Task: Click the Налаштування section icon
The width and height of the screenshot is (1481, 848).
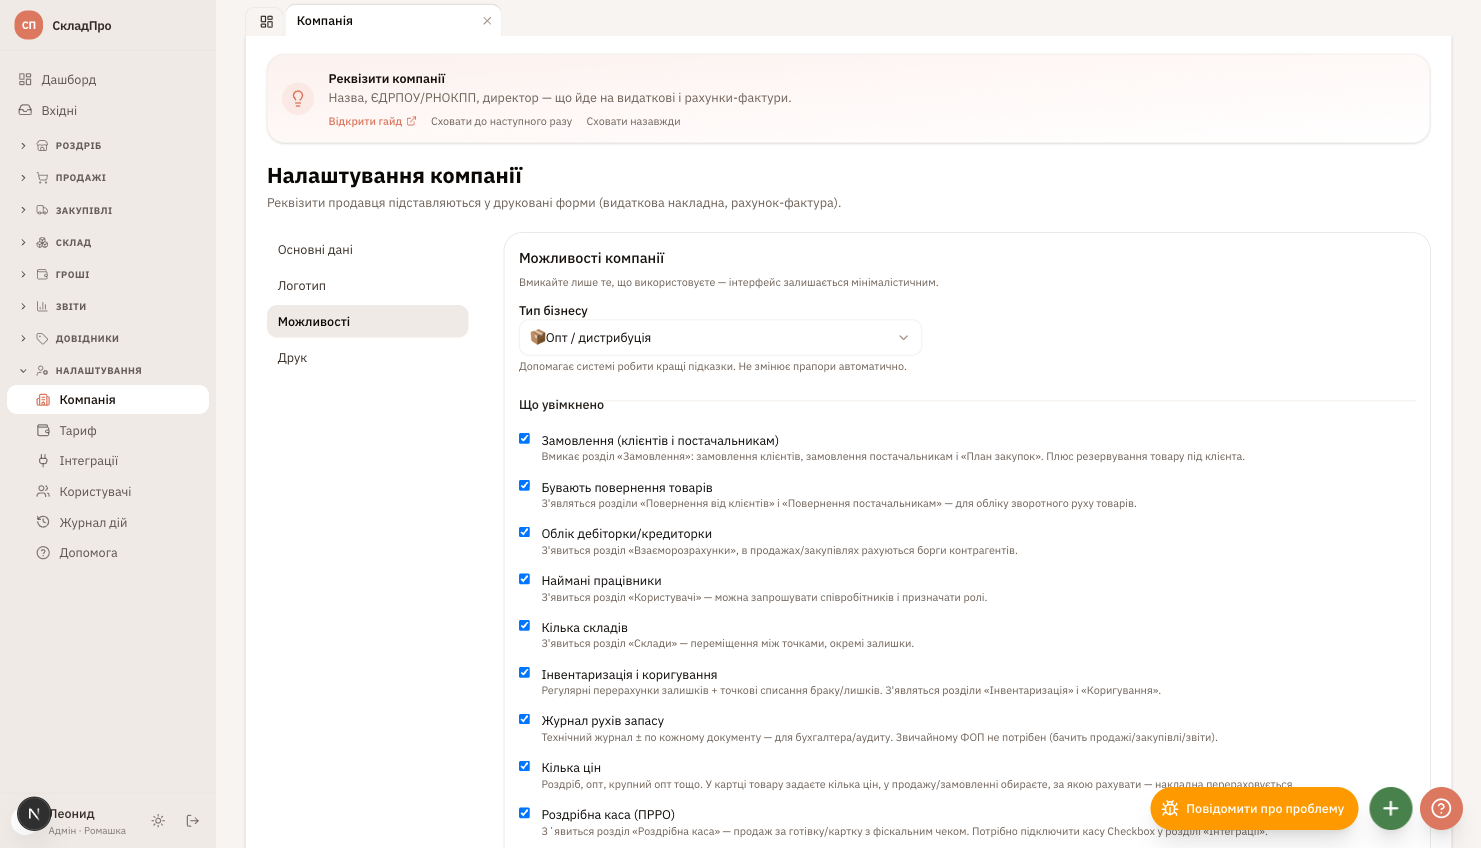Action: [42, 370]
